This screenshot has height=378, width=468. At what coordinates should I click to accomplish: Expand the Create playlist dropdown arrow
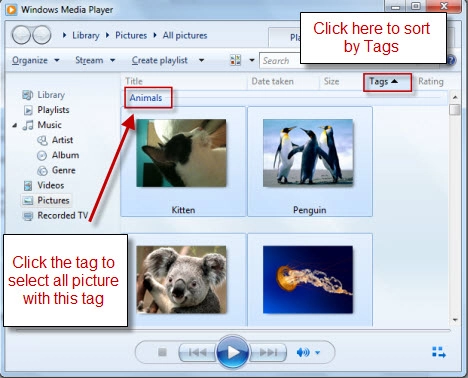[x=201, y=60]
